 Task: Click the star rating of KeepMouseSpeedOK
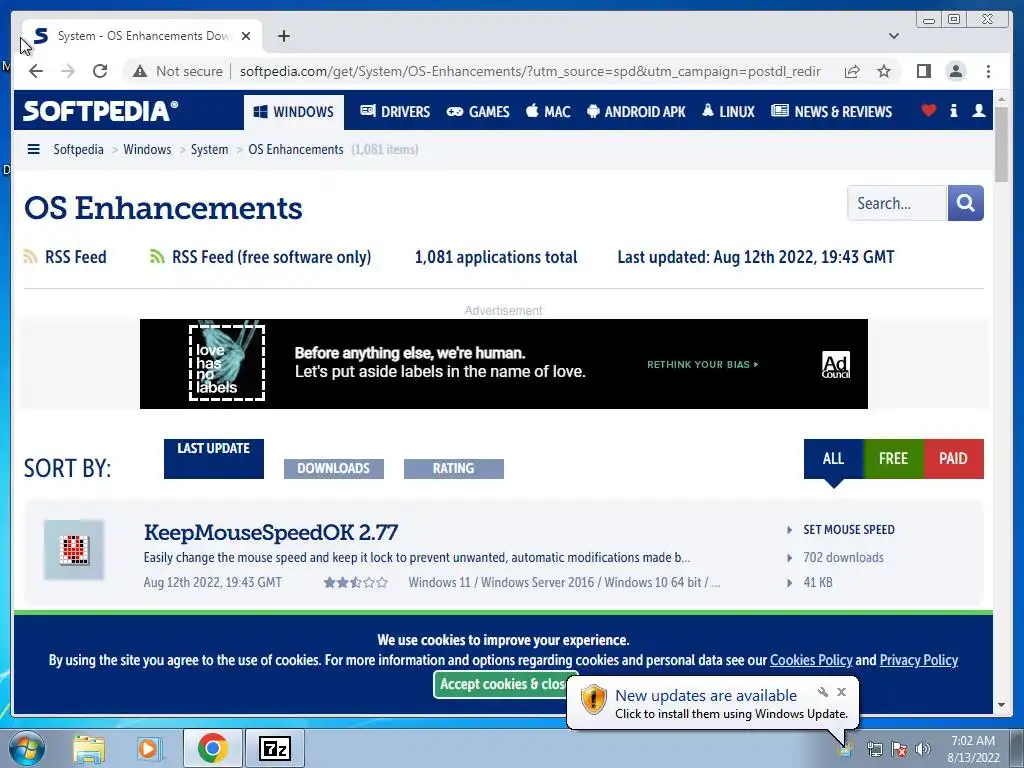click(355, 582)
